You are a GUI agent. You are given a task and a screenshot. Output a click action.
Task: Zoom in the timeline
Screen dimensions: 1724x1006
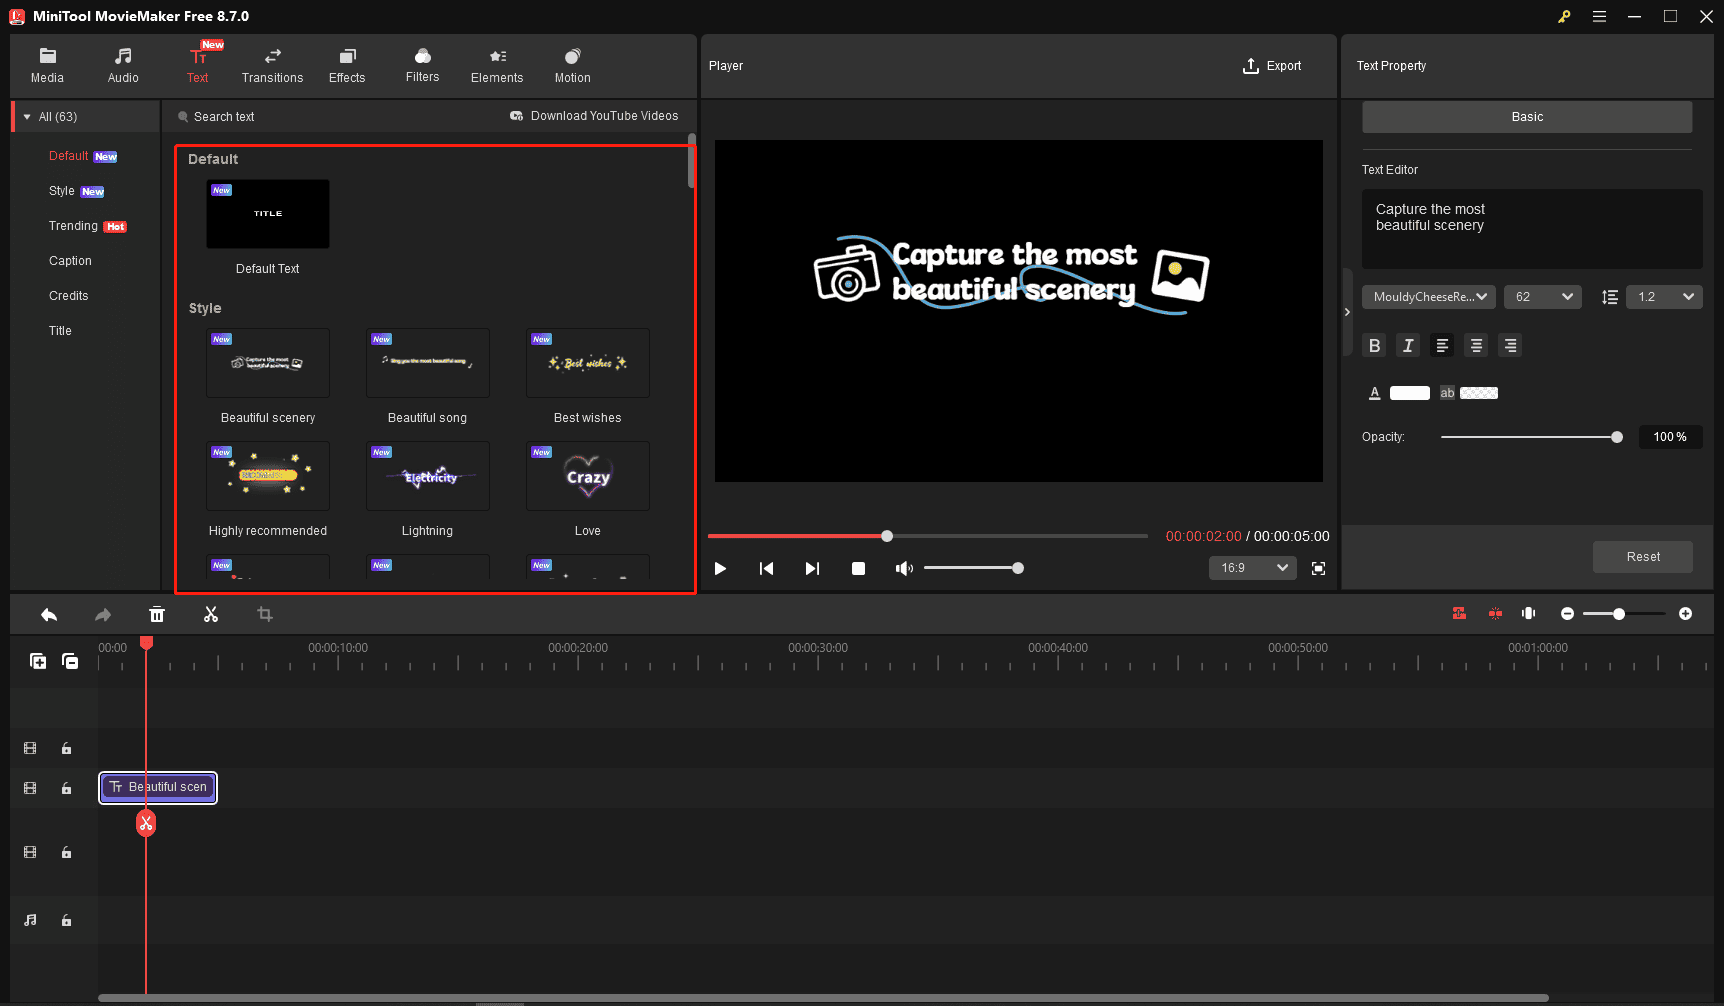(x=1685, y=614)
